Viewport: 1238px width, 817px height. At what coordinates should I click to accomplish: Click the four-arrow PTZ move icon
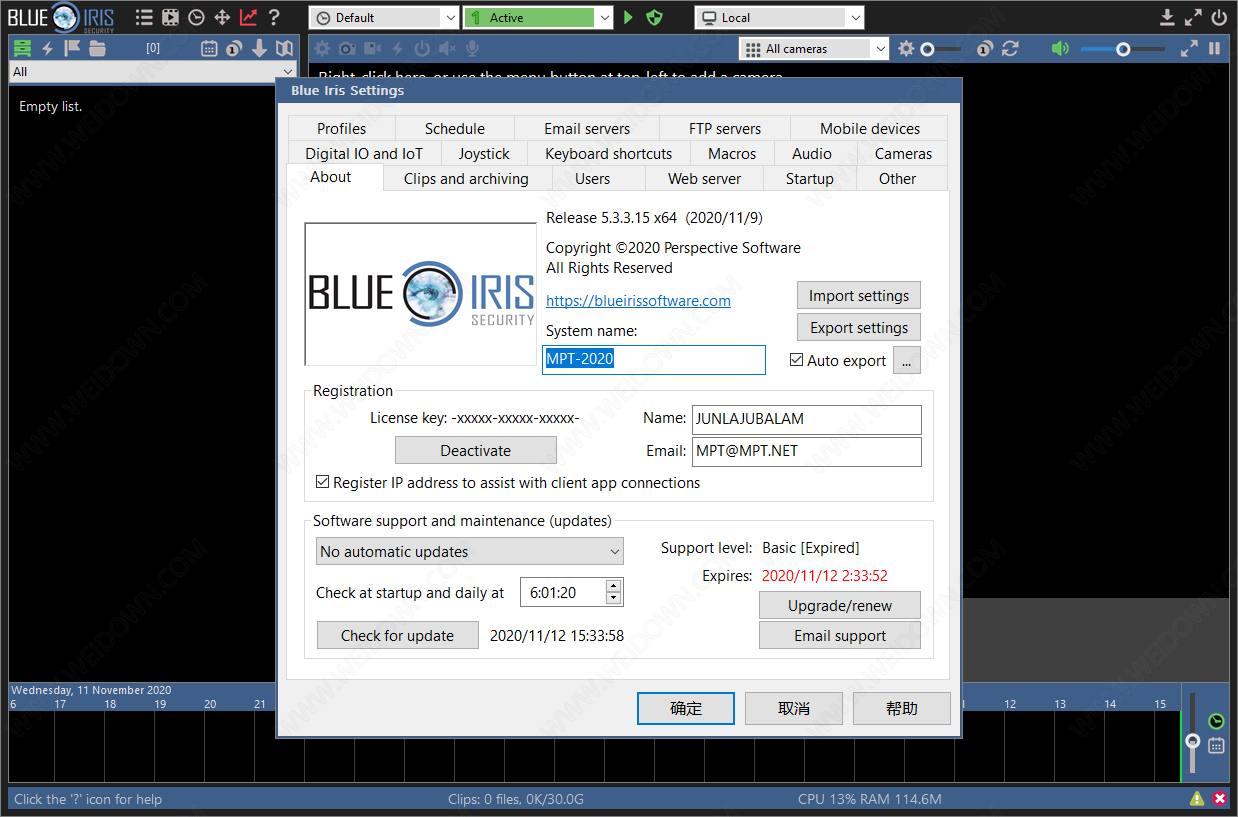pos(222,17)
